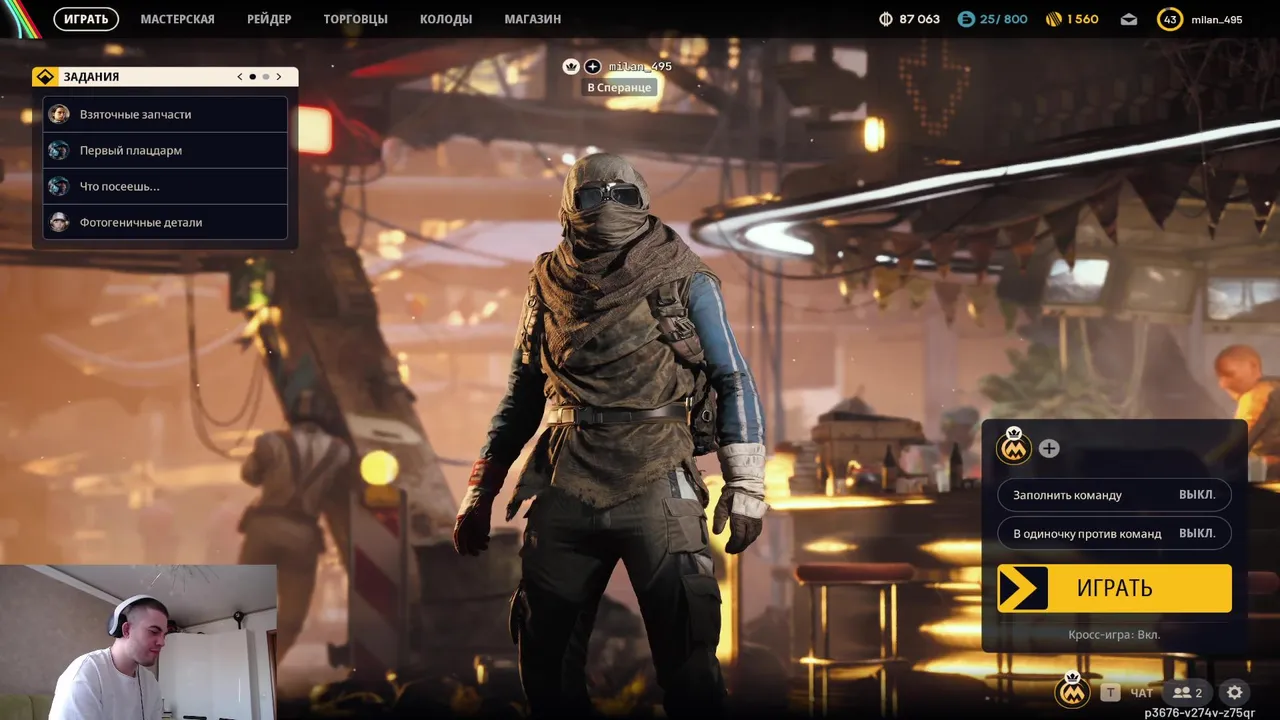1280x720 pixels.
Task: Click the В Сперанце status label
Action: (619, 88)
